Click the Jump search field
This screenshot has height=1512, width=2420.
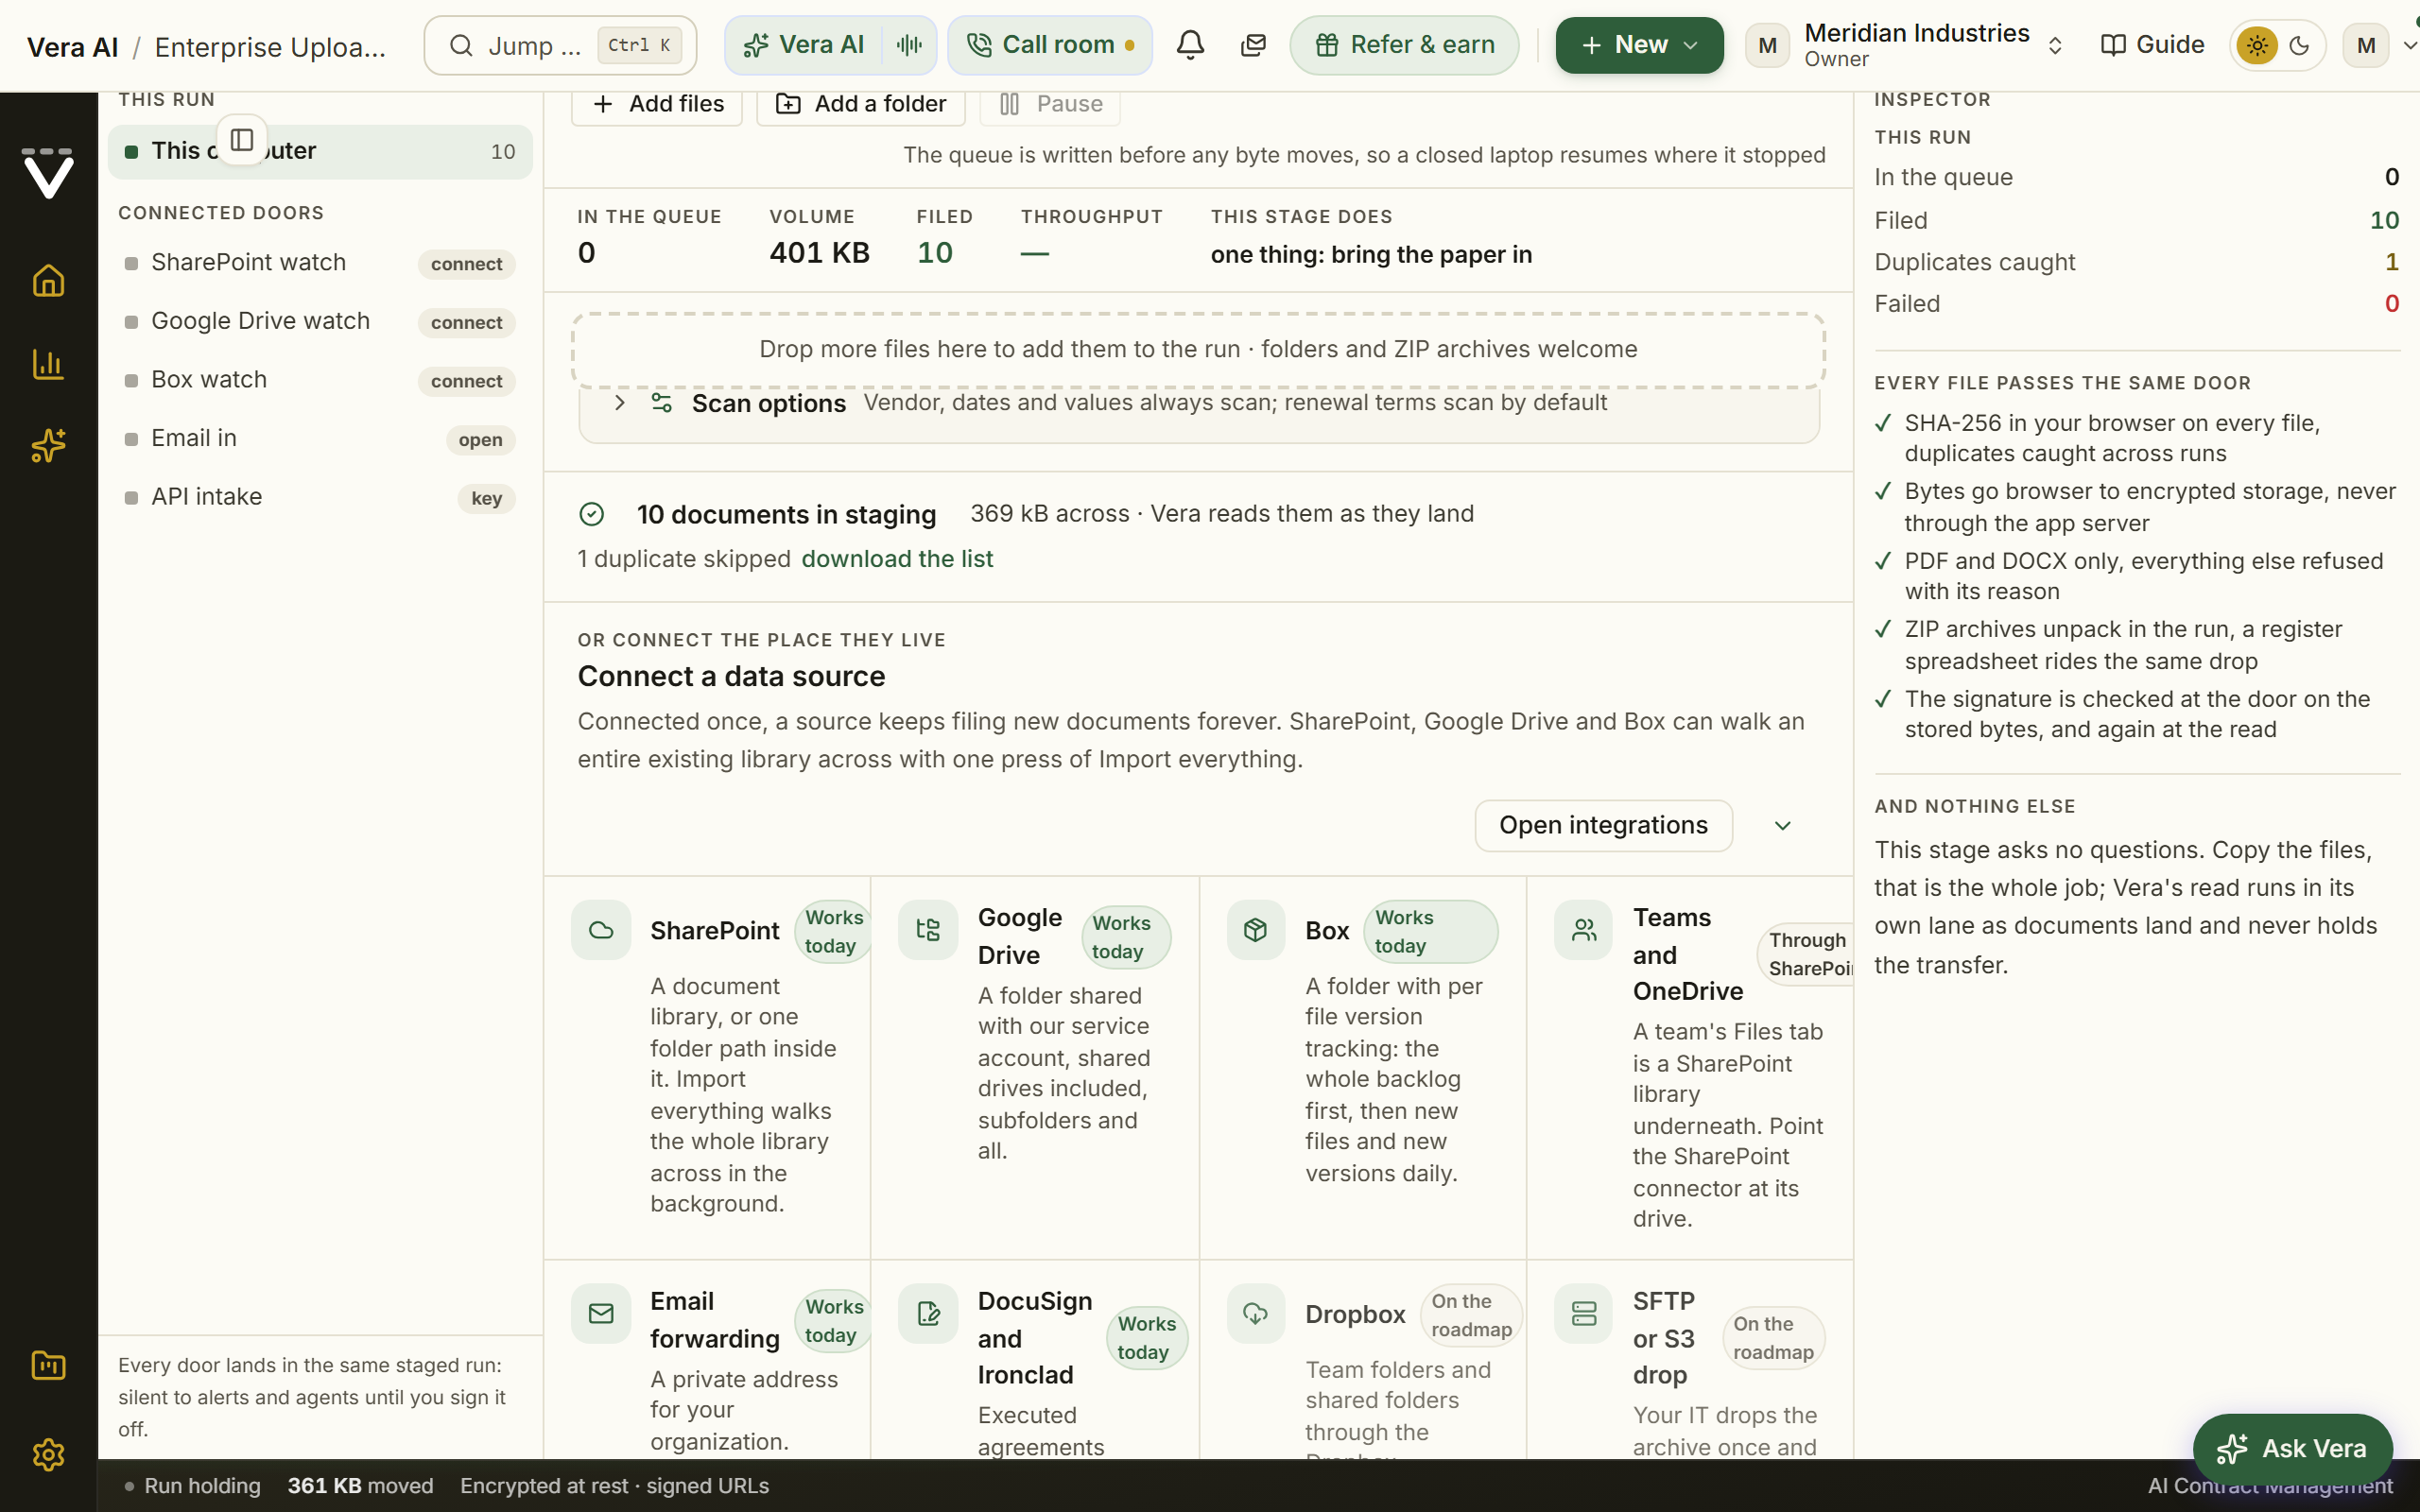[x=560, y=45]
